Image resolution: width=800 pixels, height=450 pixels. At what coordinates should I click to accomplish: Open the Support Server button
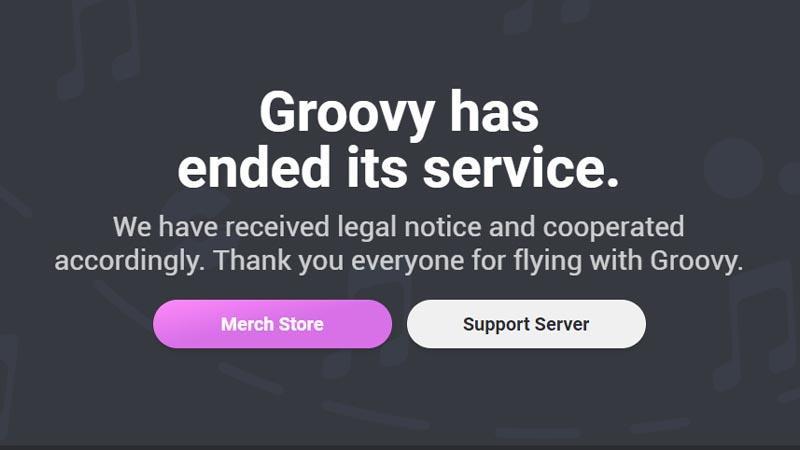526,324
